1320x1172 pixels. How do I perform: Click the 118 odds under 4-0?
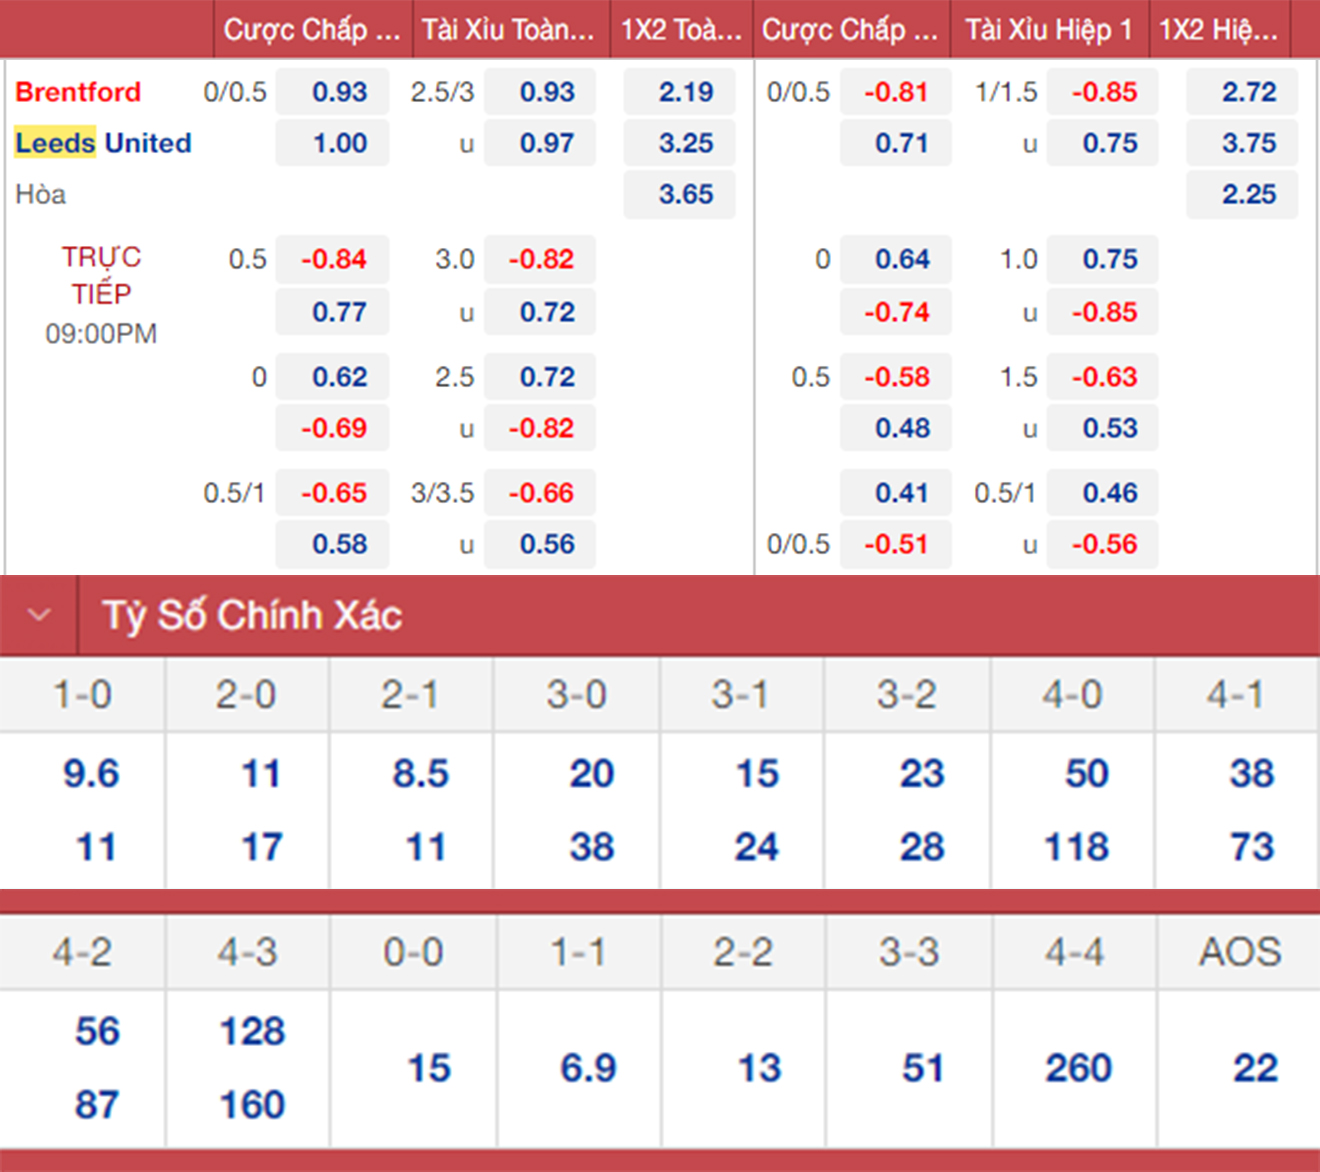pos(1076,847)
